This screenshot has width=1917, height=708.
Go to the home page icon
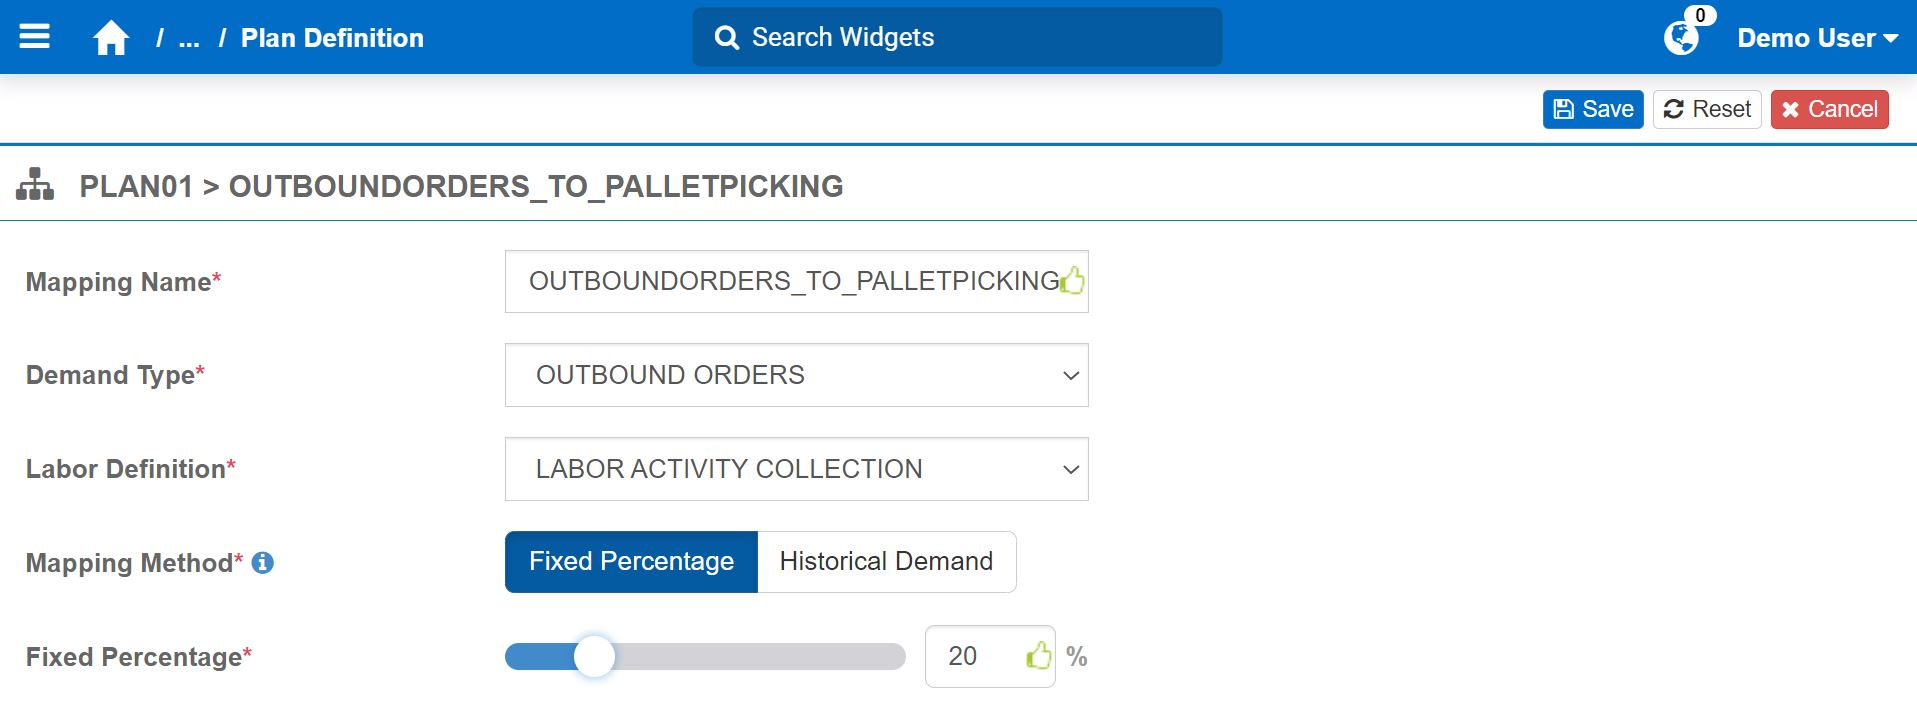111,38
